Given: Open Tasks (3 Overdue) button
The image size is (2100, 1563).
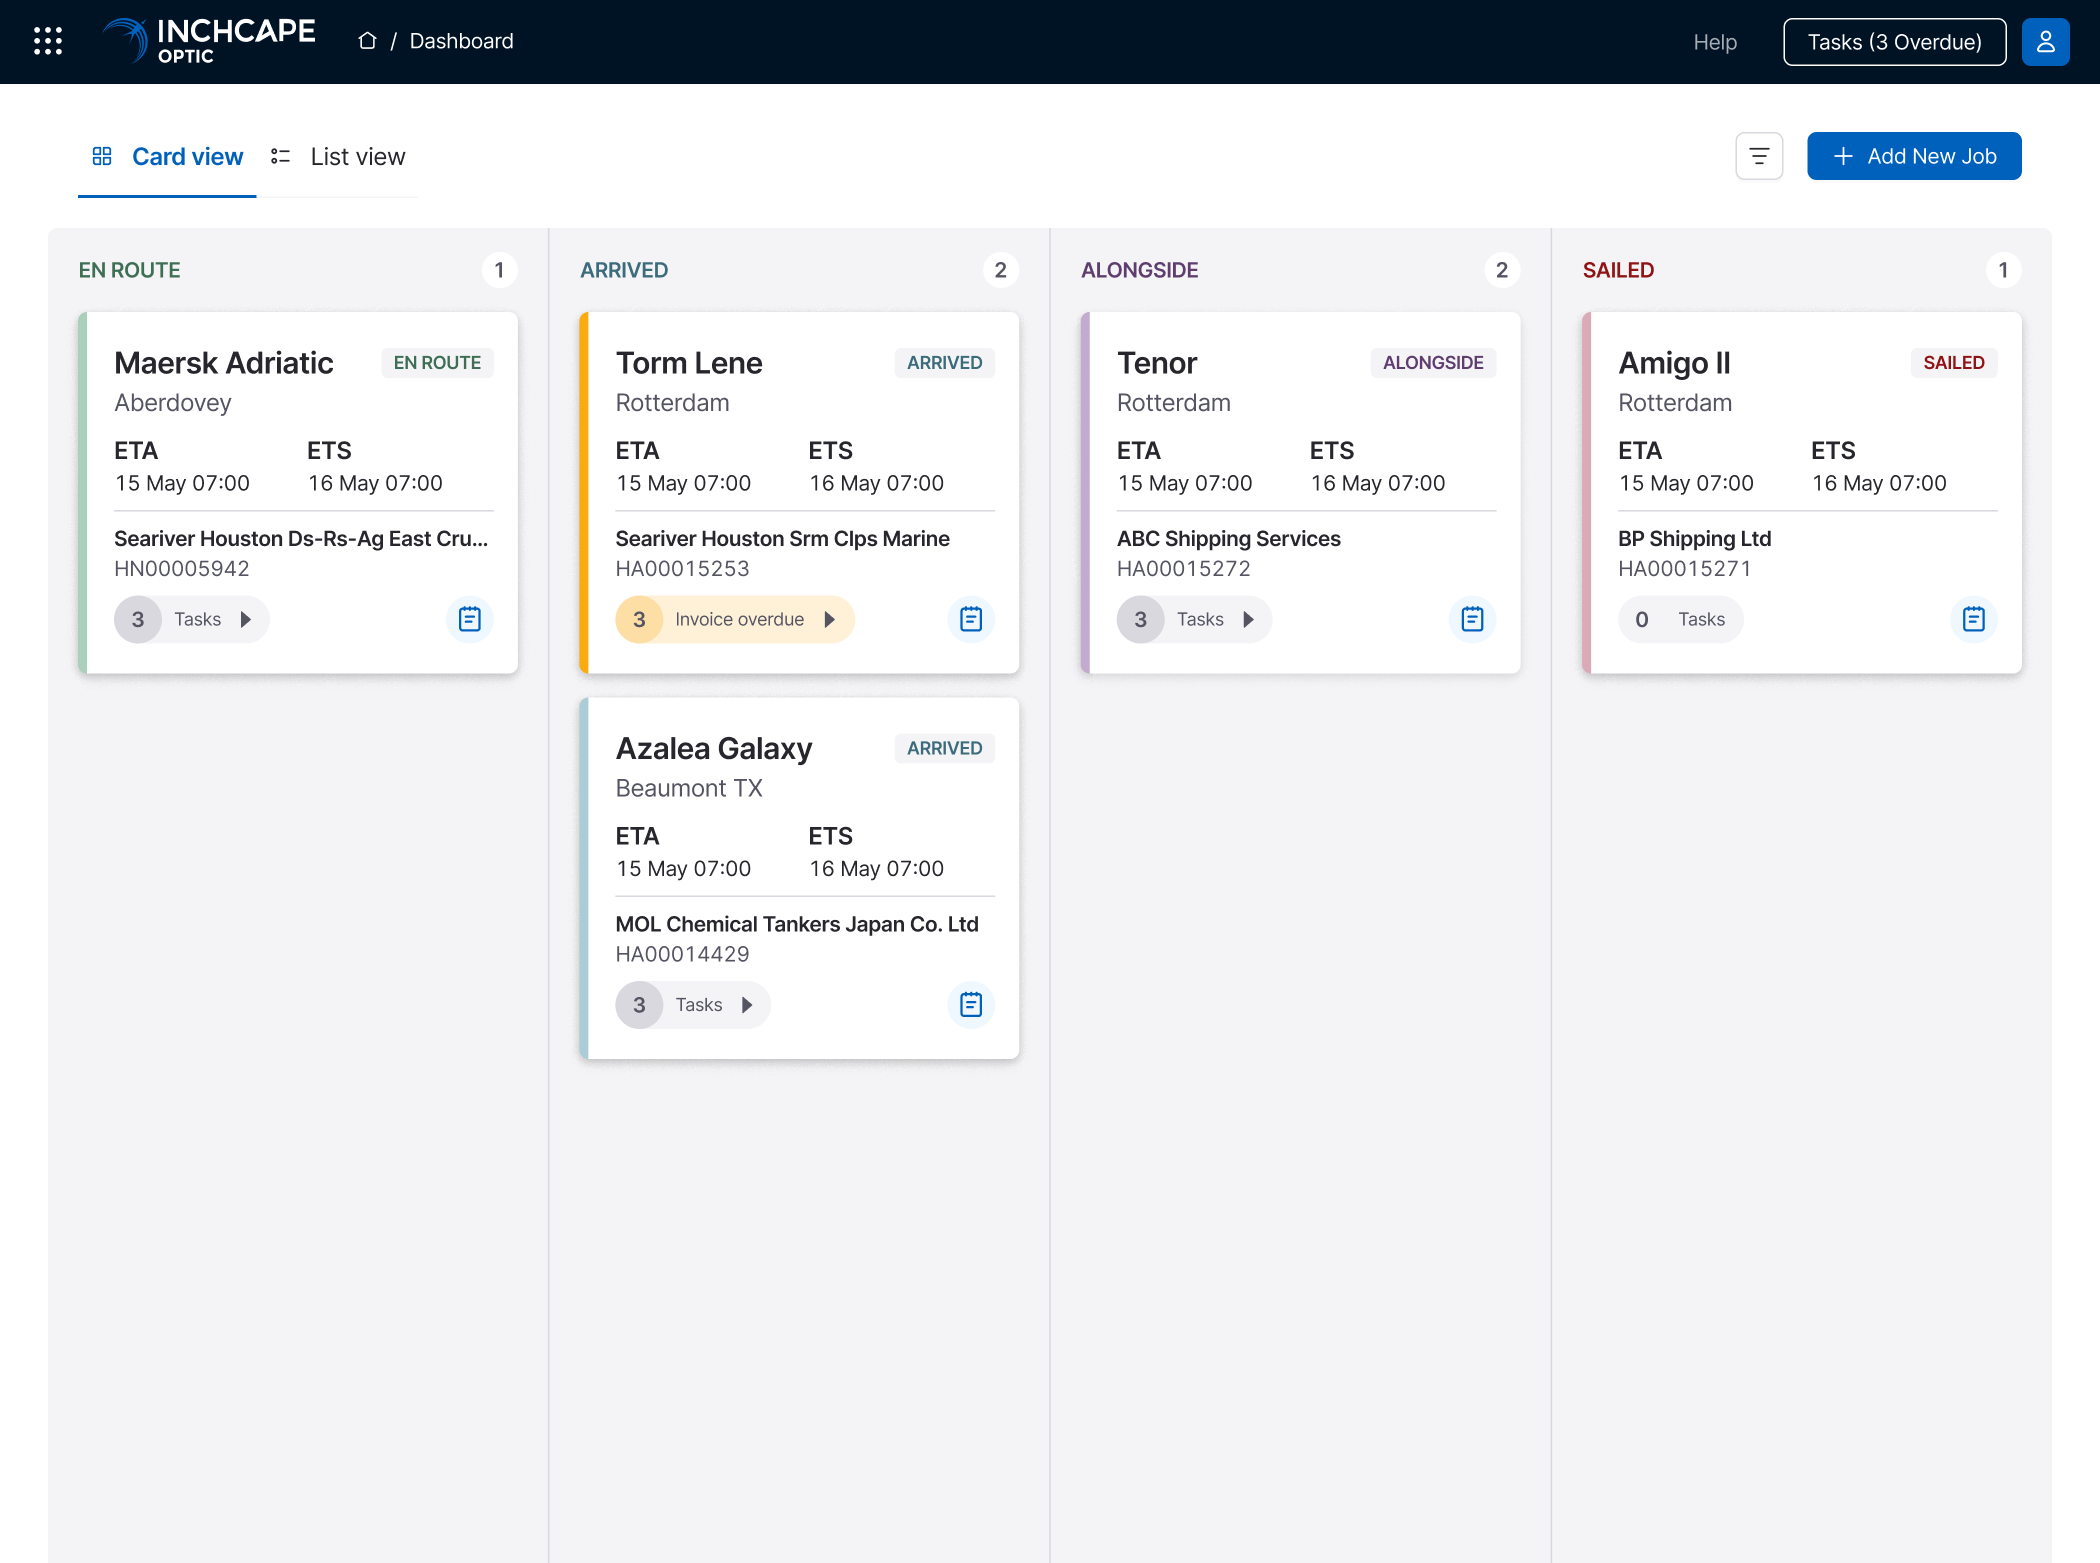Looking at the screenshot, I should pyautogui.click(x=1894, y=42).
